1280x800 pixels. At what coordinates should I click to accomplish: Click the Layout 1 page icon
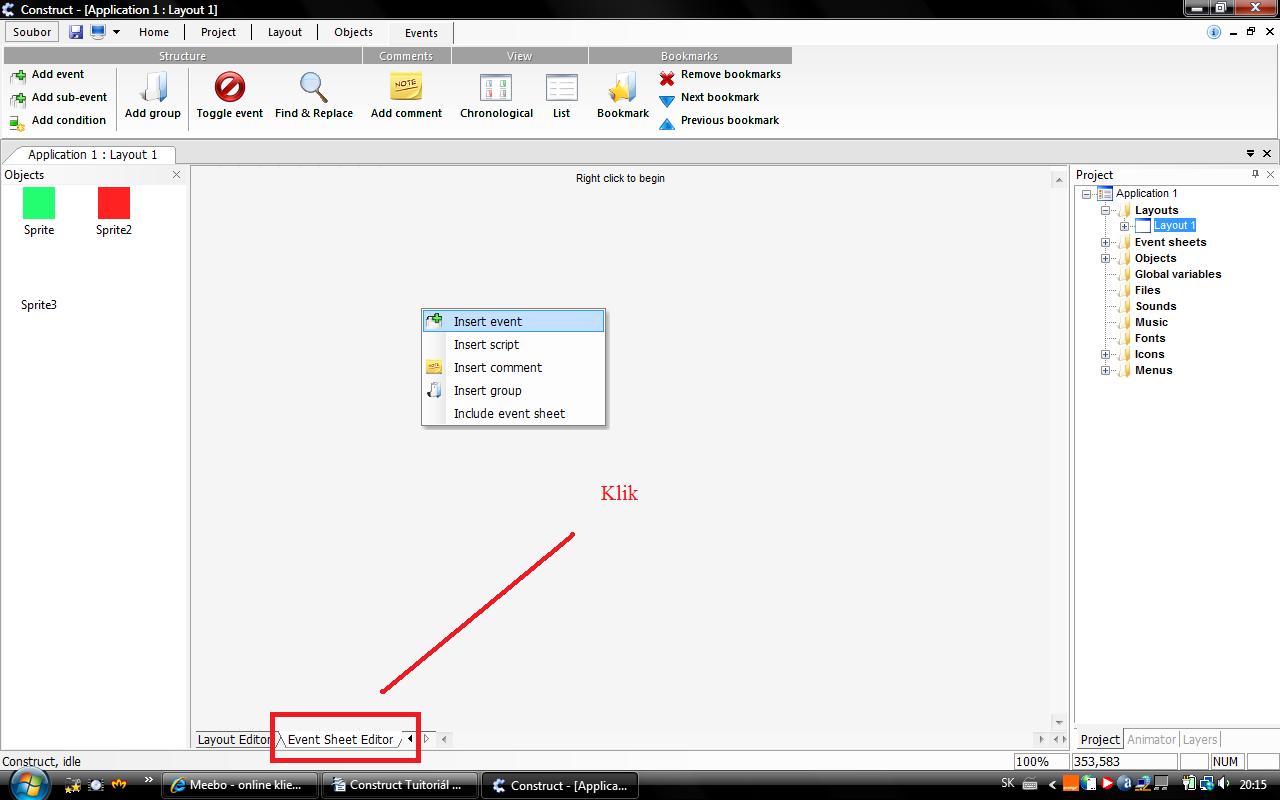tap(1143, 226)
